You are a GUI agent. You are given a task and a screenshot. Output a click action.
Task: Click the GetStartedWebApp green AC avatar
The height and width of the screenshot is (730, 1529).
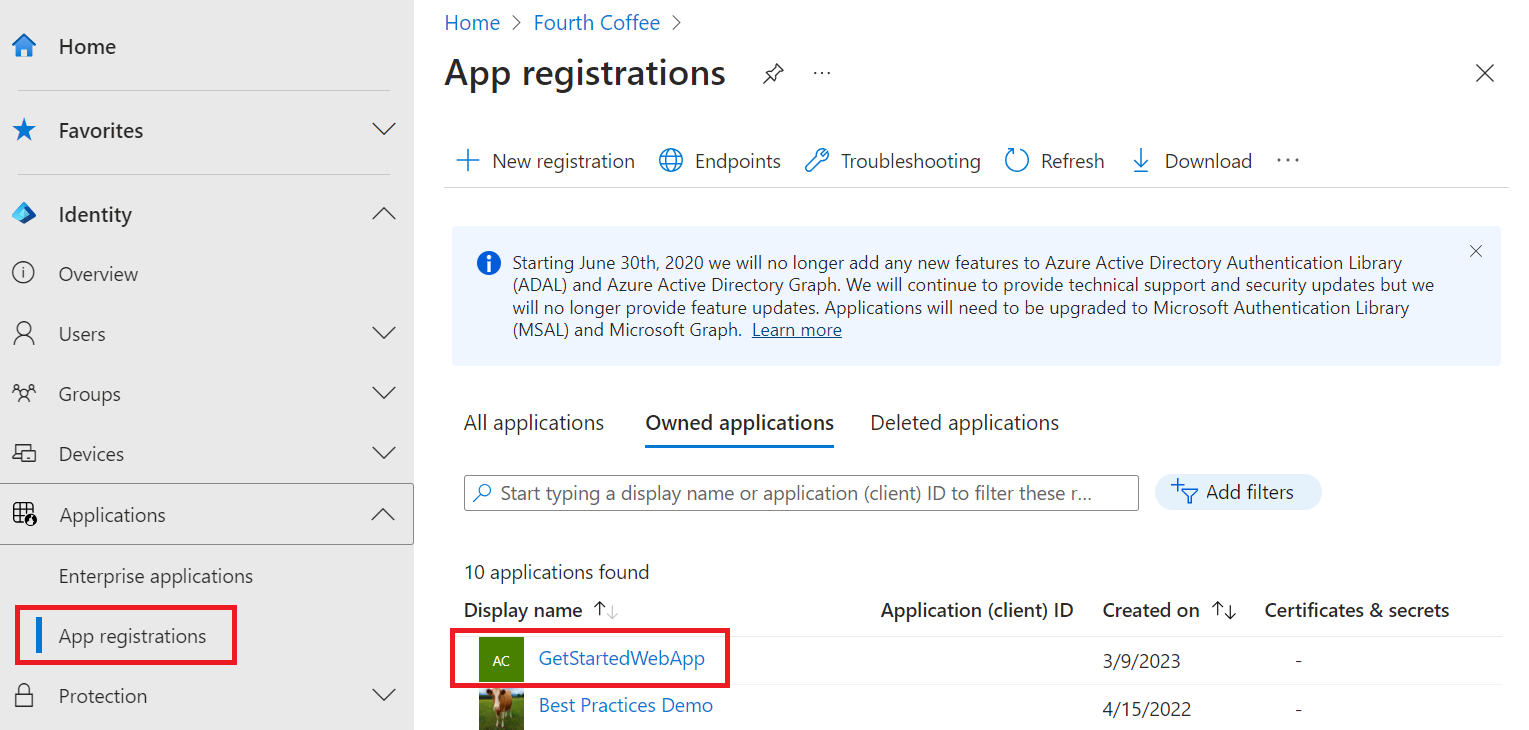click(501, 659)
